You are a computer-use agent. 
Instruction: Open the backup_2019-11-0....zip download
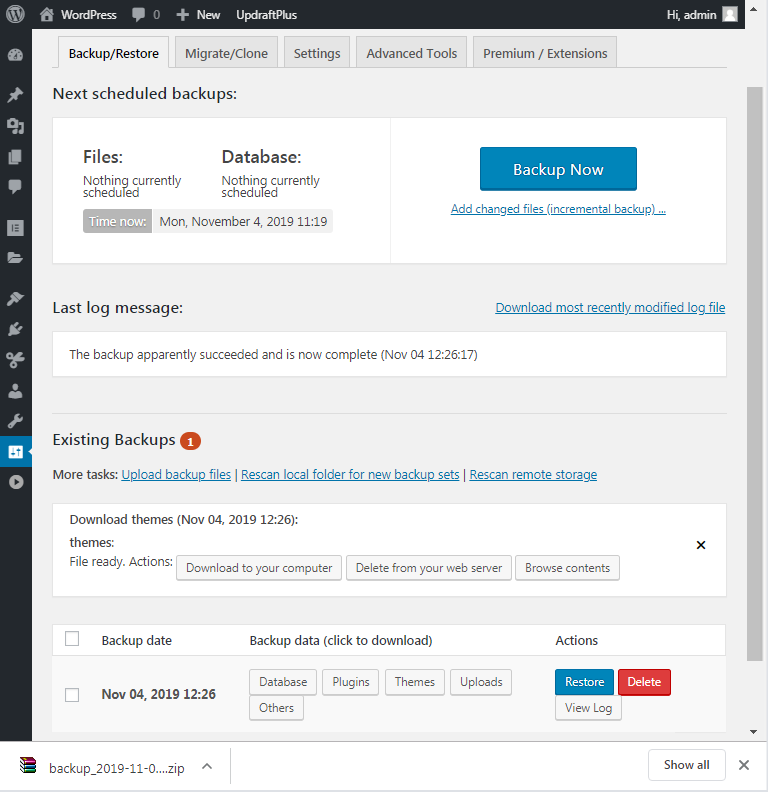click(x=117, y=768)
